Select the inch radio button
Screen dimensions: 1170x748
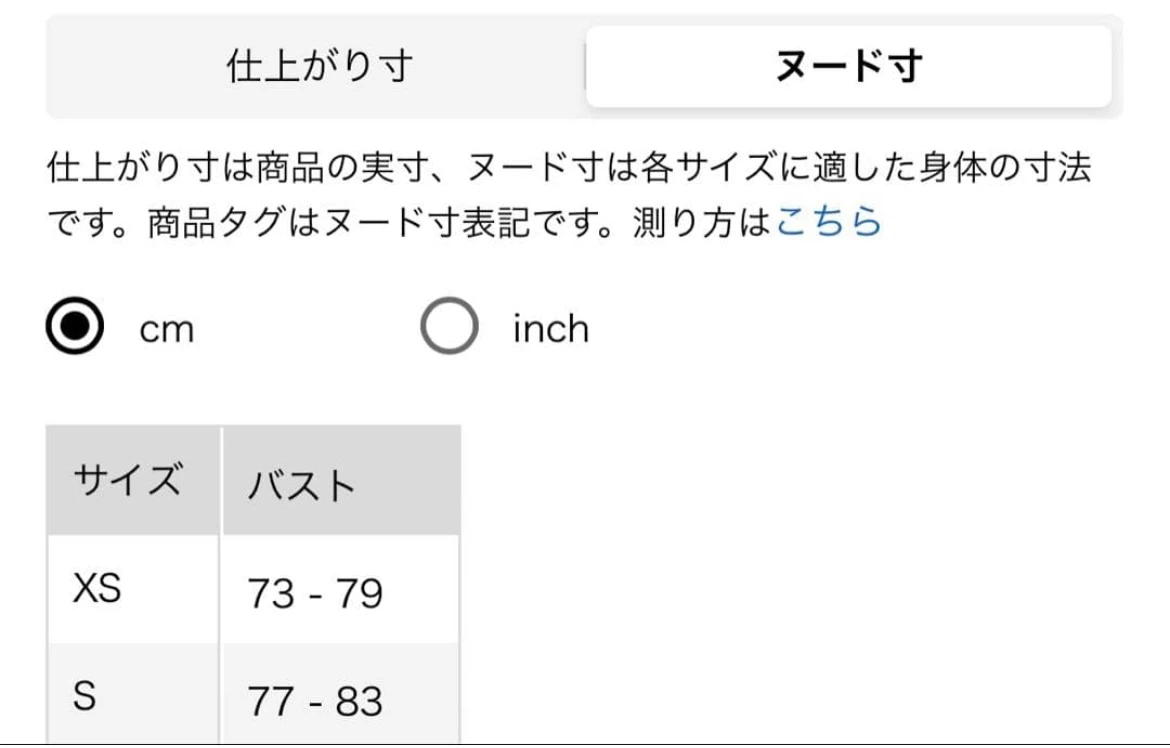pyautogui.click(x=449, y=325)
